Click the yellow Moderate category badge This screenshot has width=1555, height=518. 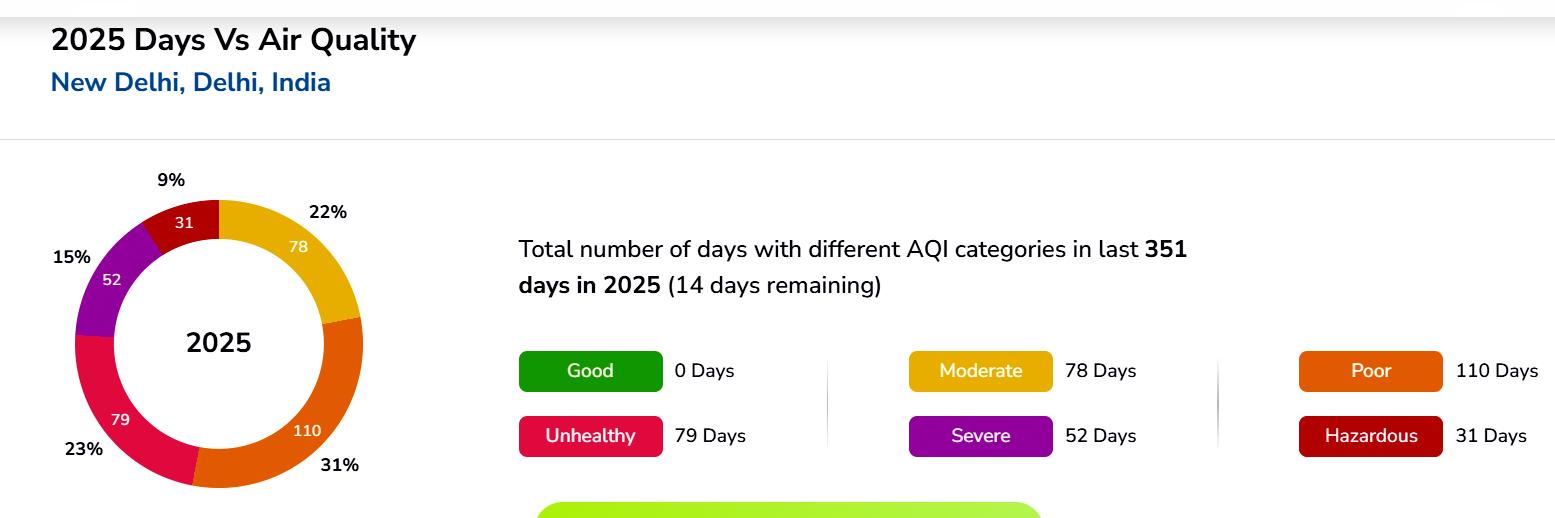pyautogui.click(x=980, y=371)
